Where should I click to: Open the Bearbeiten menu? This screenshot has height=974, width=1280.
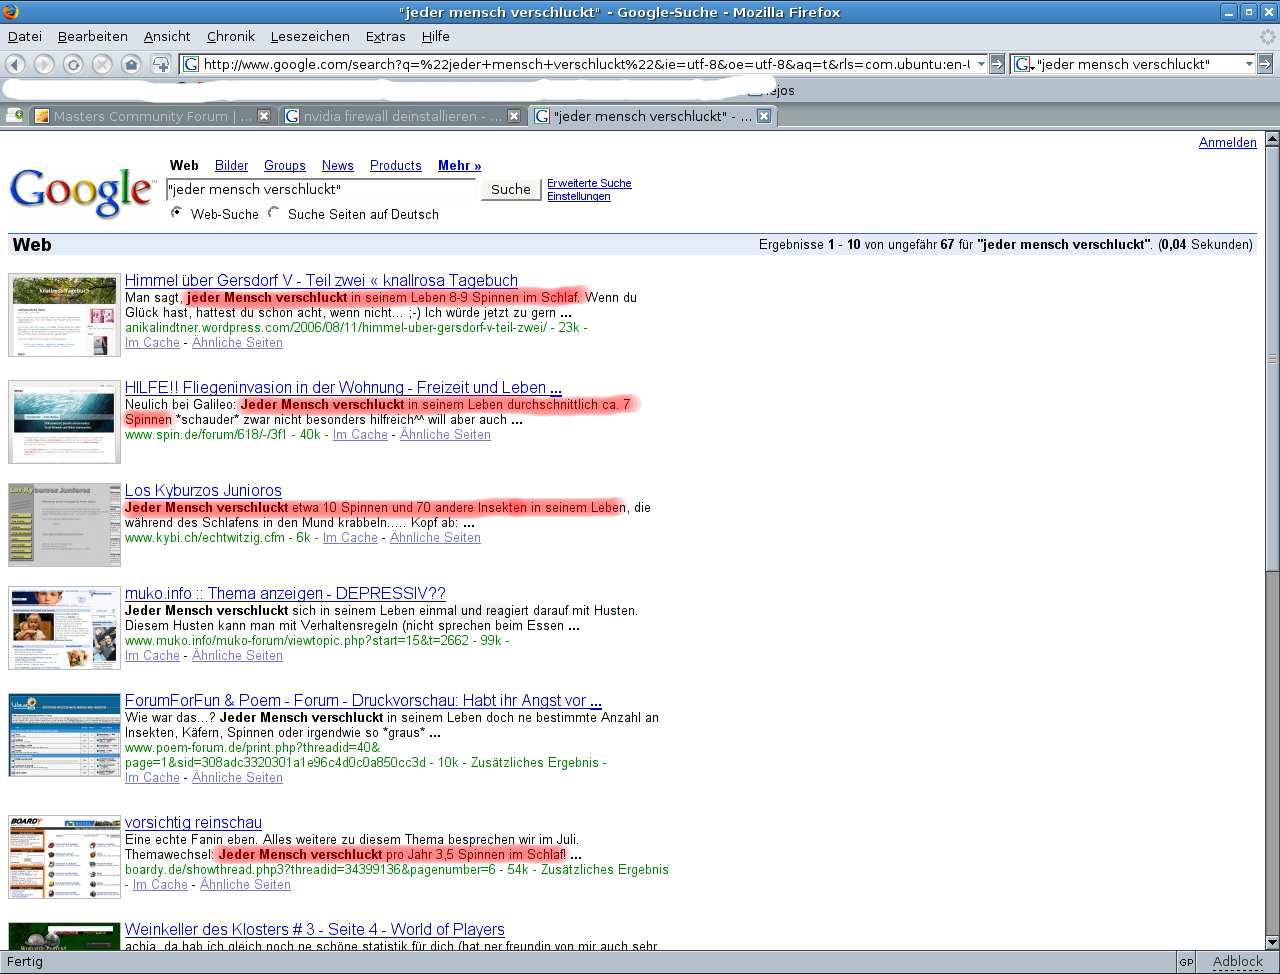pos(93,36)
